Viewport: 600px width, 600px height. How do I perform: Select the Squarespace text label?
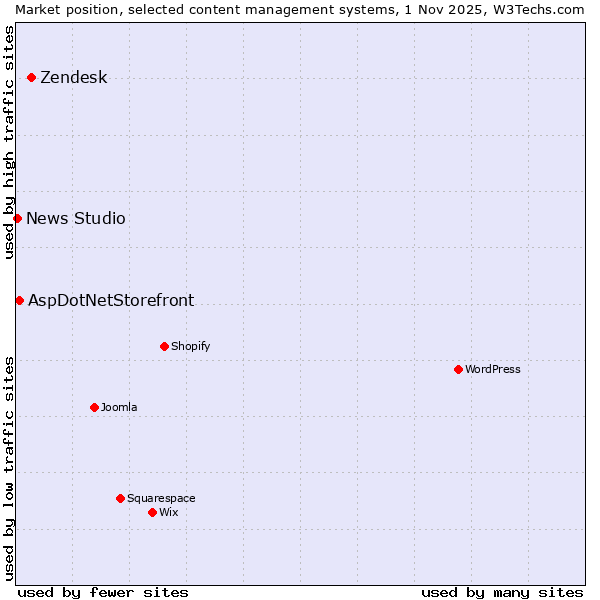click(161, 499)
